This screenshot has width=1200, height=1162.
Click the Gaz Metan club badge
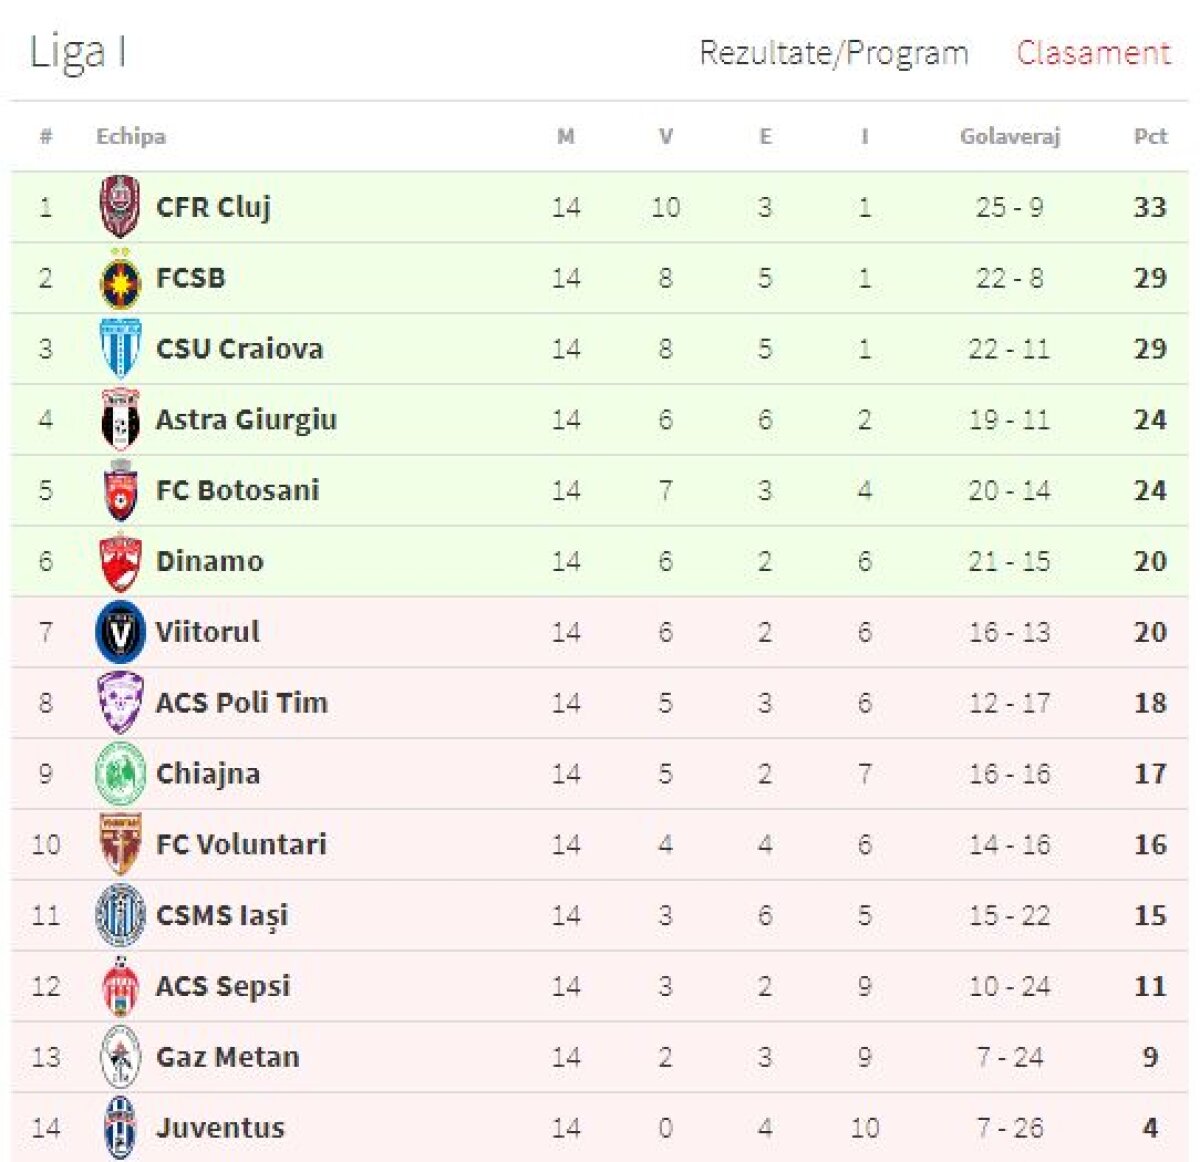pos(120,1057)
